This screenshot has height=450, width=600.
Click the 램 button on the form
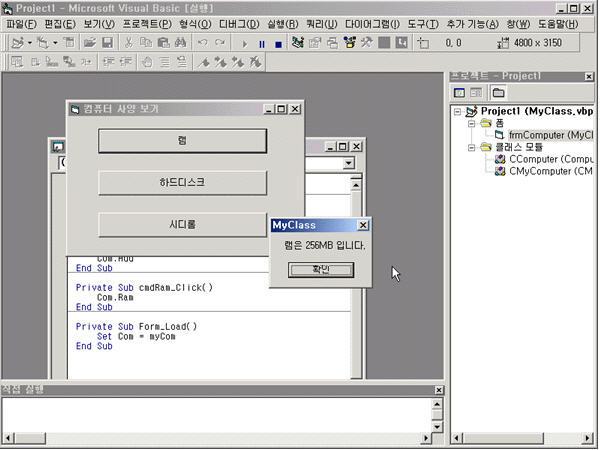pyautogui.click(x=183, y=141)
